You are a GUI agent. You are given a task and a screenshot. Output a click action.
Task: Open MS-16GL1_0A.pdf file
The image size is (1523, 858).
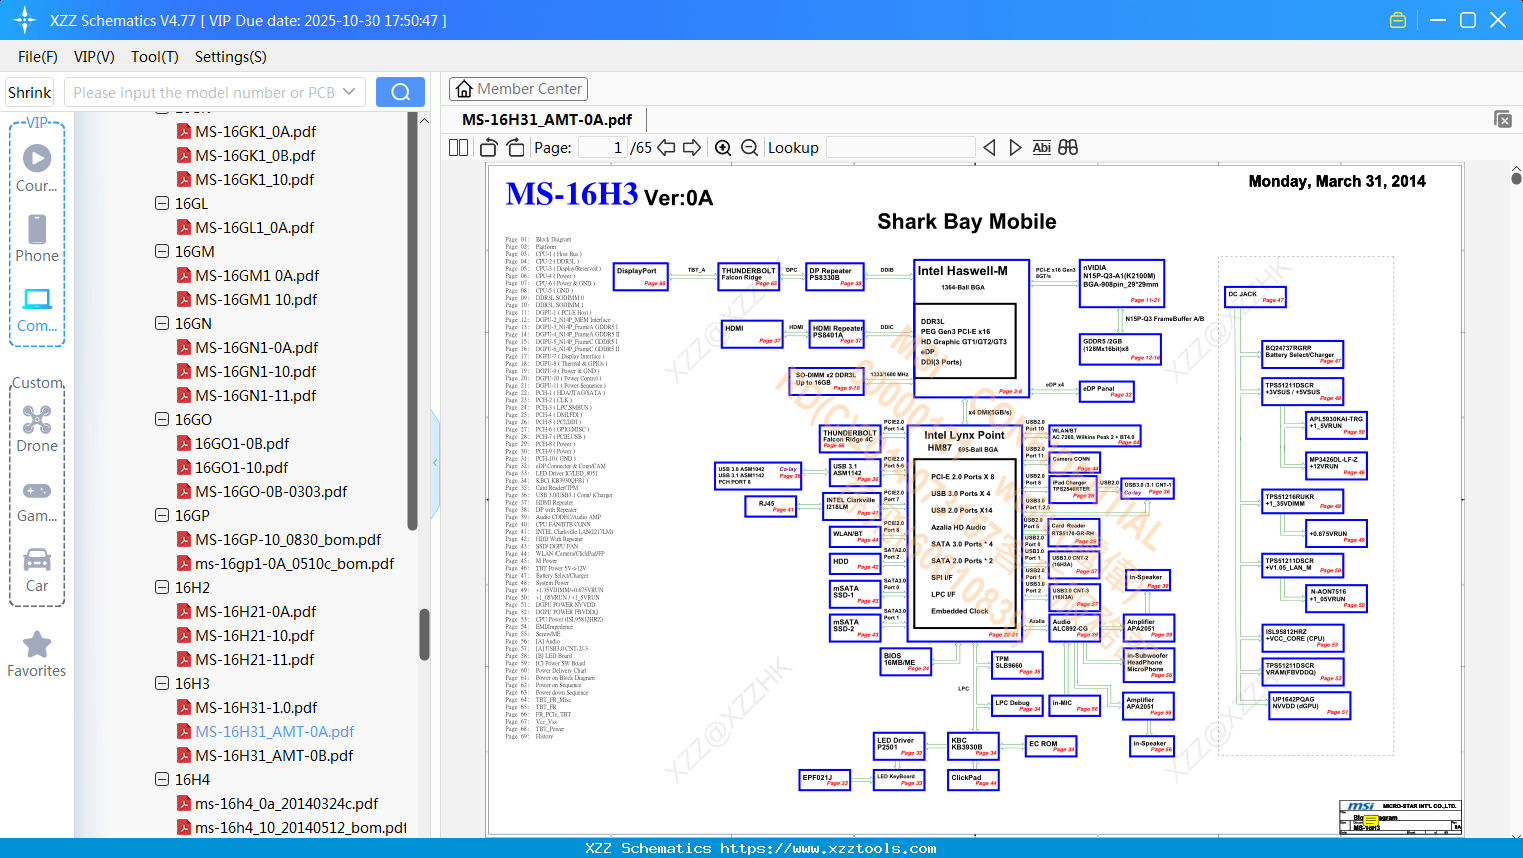point(255,227)
